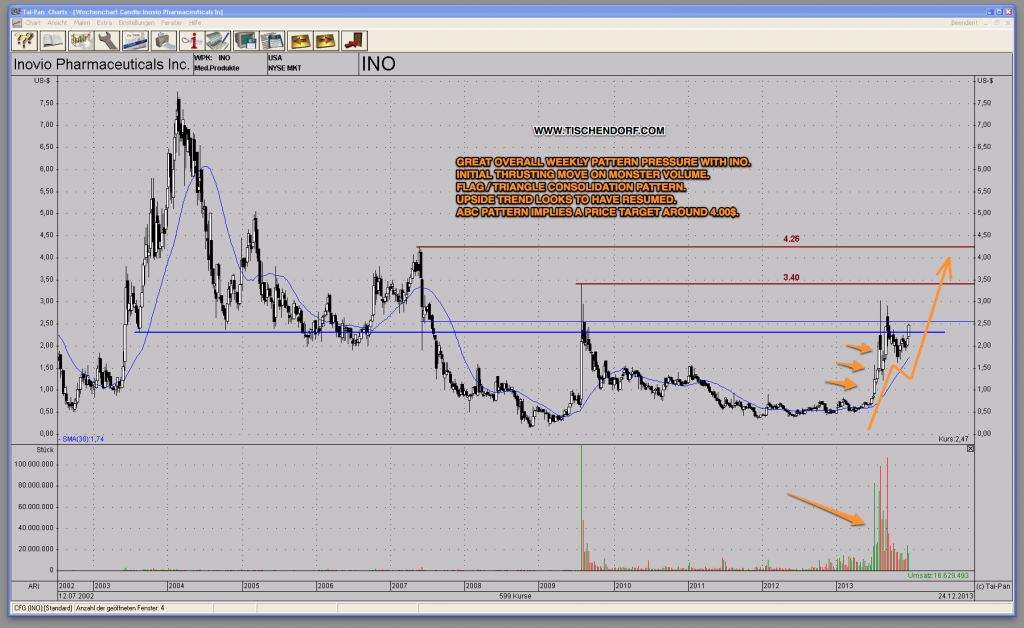Click the newspaper news icon

click(137, 40)
